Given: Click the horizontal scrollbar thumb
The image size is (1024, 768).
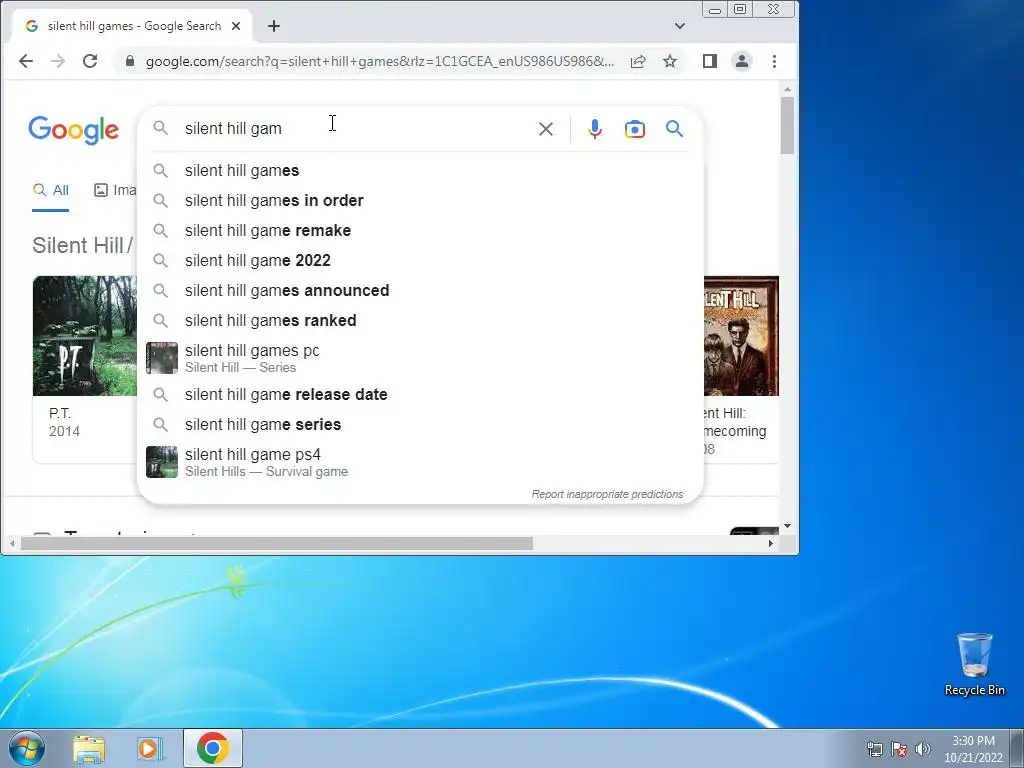Looking at the screenshot, I should [277, 543].
